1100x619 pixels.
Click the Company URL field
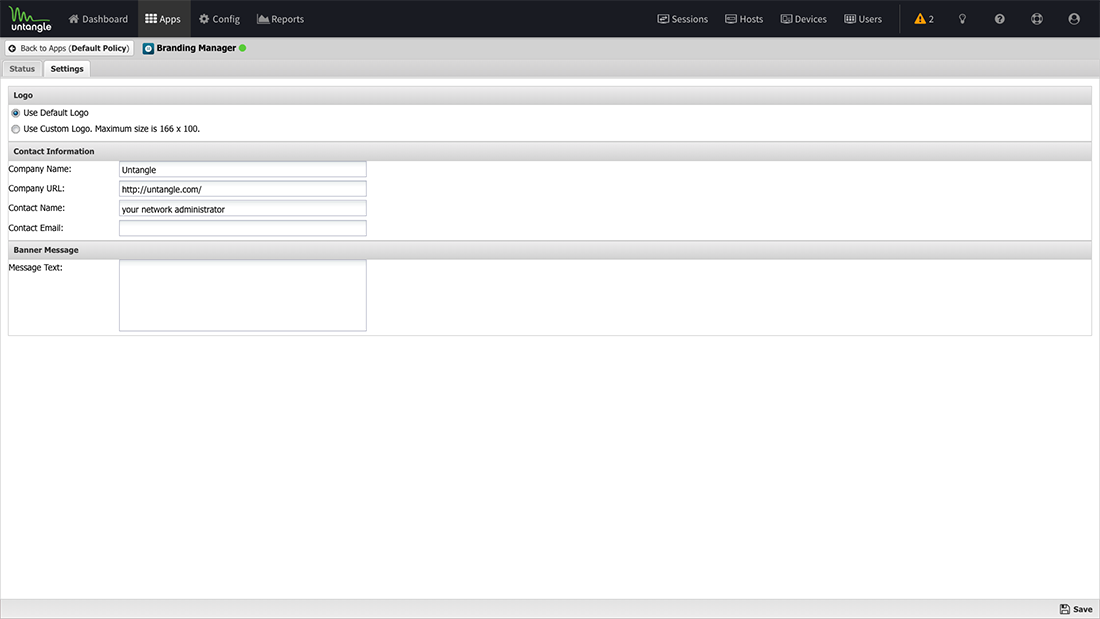243,189
